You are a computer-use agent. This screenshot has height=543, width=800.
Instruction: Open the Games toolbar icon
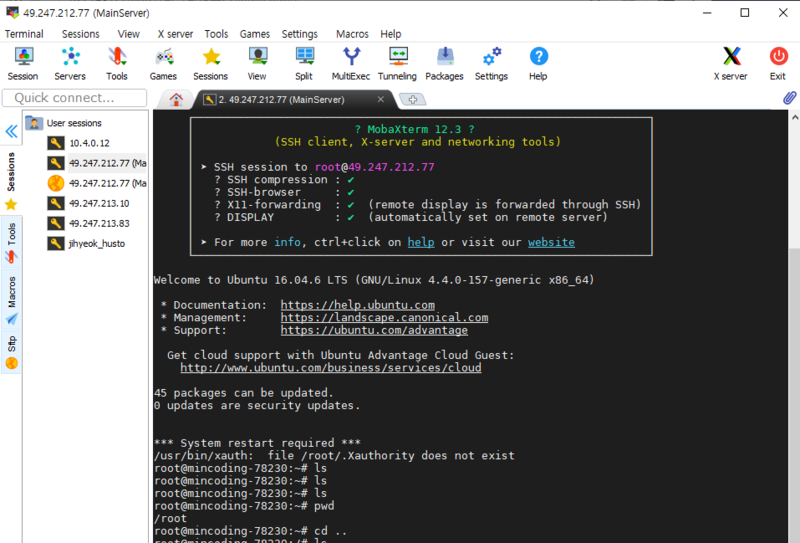tap(163, 64)
